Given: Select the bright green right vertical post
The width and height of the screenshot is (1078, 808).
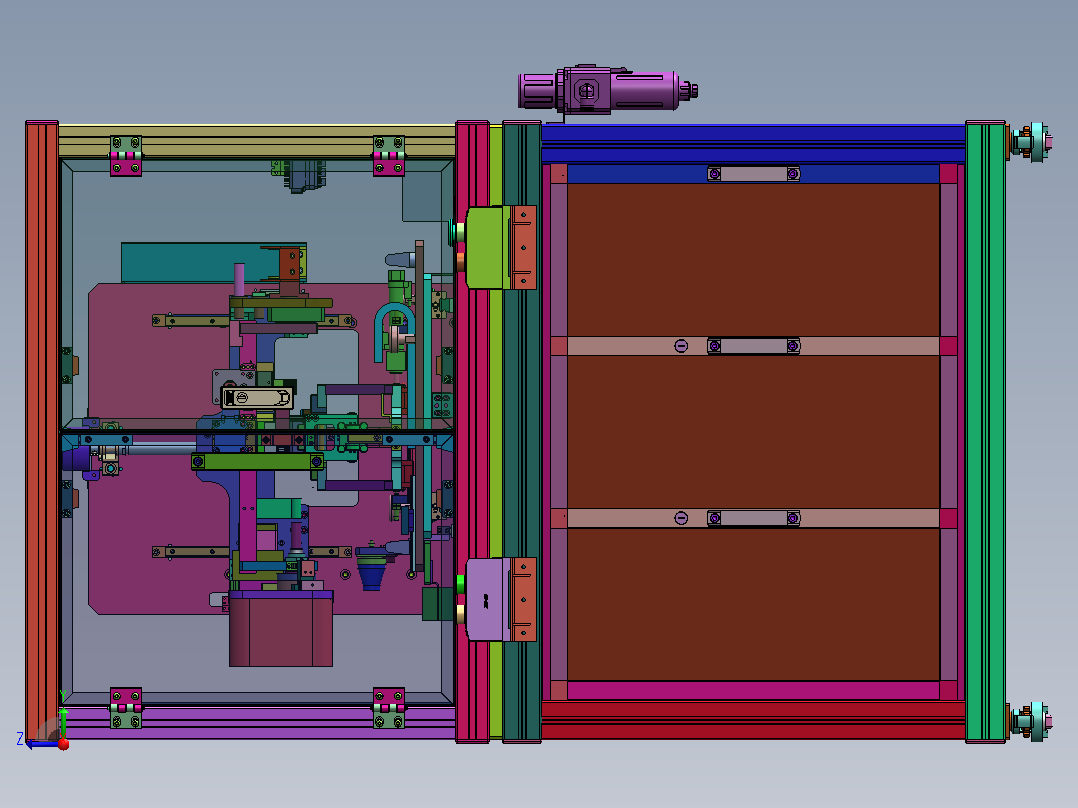Looking at the screenshot, I should pos(985,432).
